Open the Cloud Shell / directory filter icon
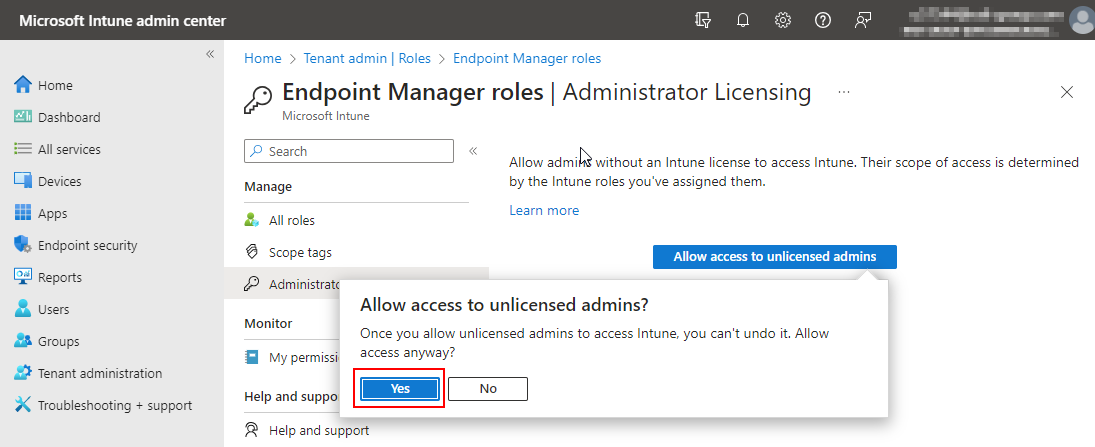The width and height of the screenshot is (1095, 447). point(703,20)
